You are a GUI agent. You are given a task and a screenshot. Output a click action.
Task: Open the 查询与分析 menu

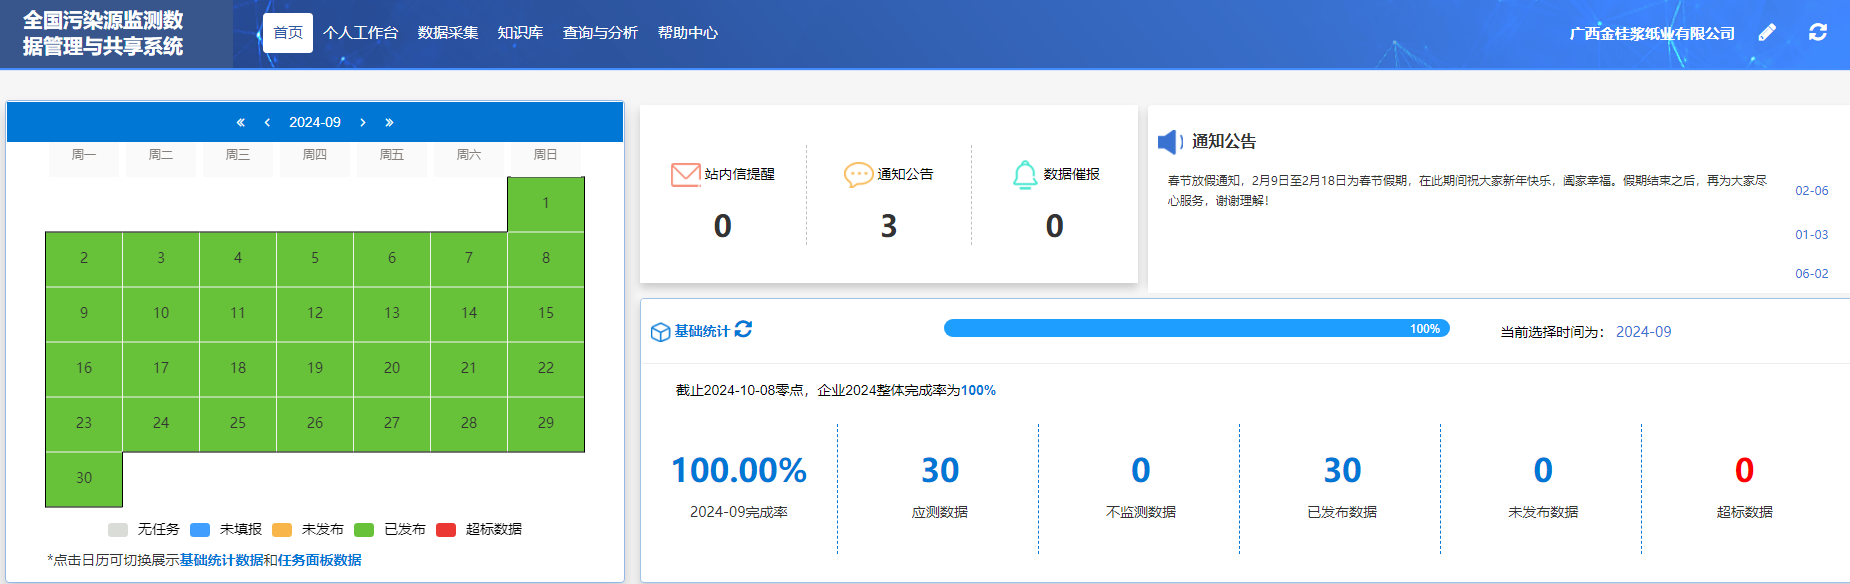tap(600, 33)
